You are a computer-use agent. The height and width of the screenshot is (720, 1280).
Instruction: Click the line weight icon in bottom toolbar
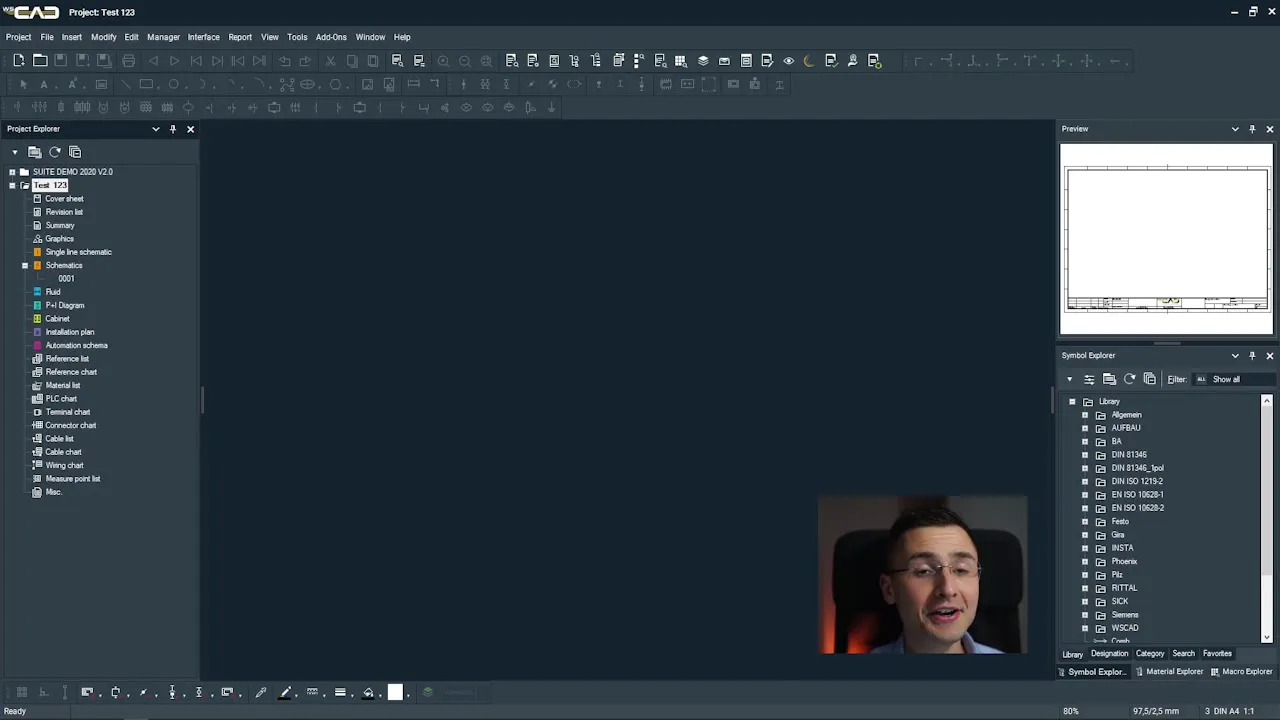(340, 692)
